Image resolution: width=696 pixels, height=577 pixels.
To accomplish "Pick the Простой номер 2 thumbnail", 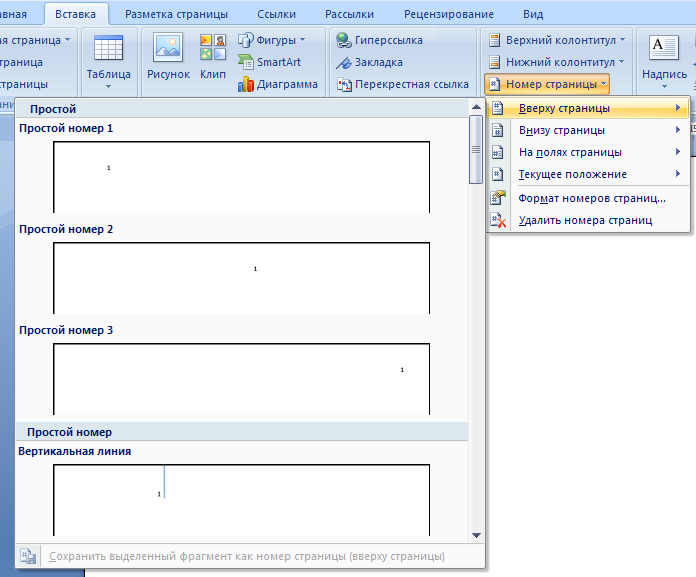I will tap(241, 278).
